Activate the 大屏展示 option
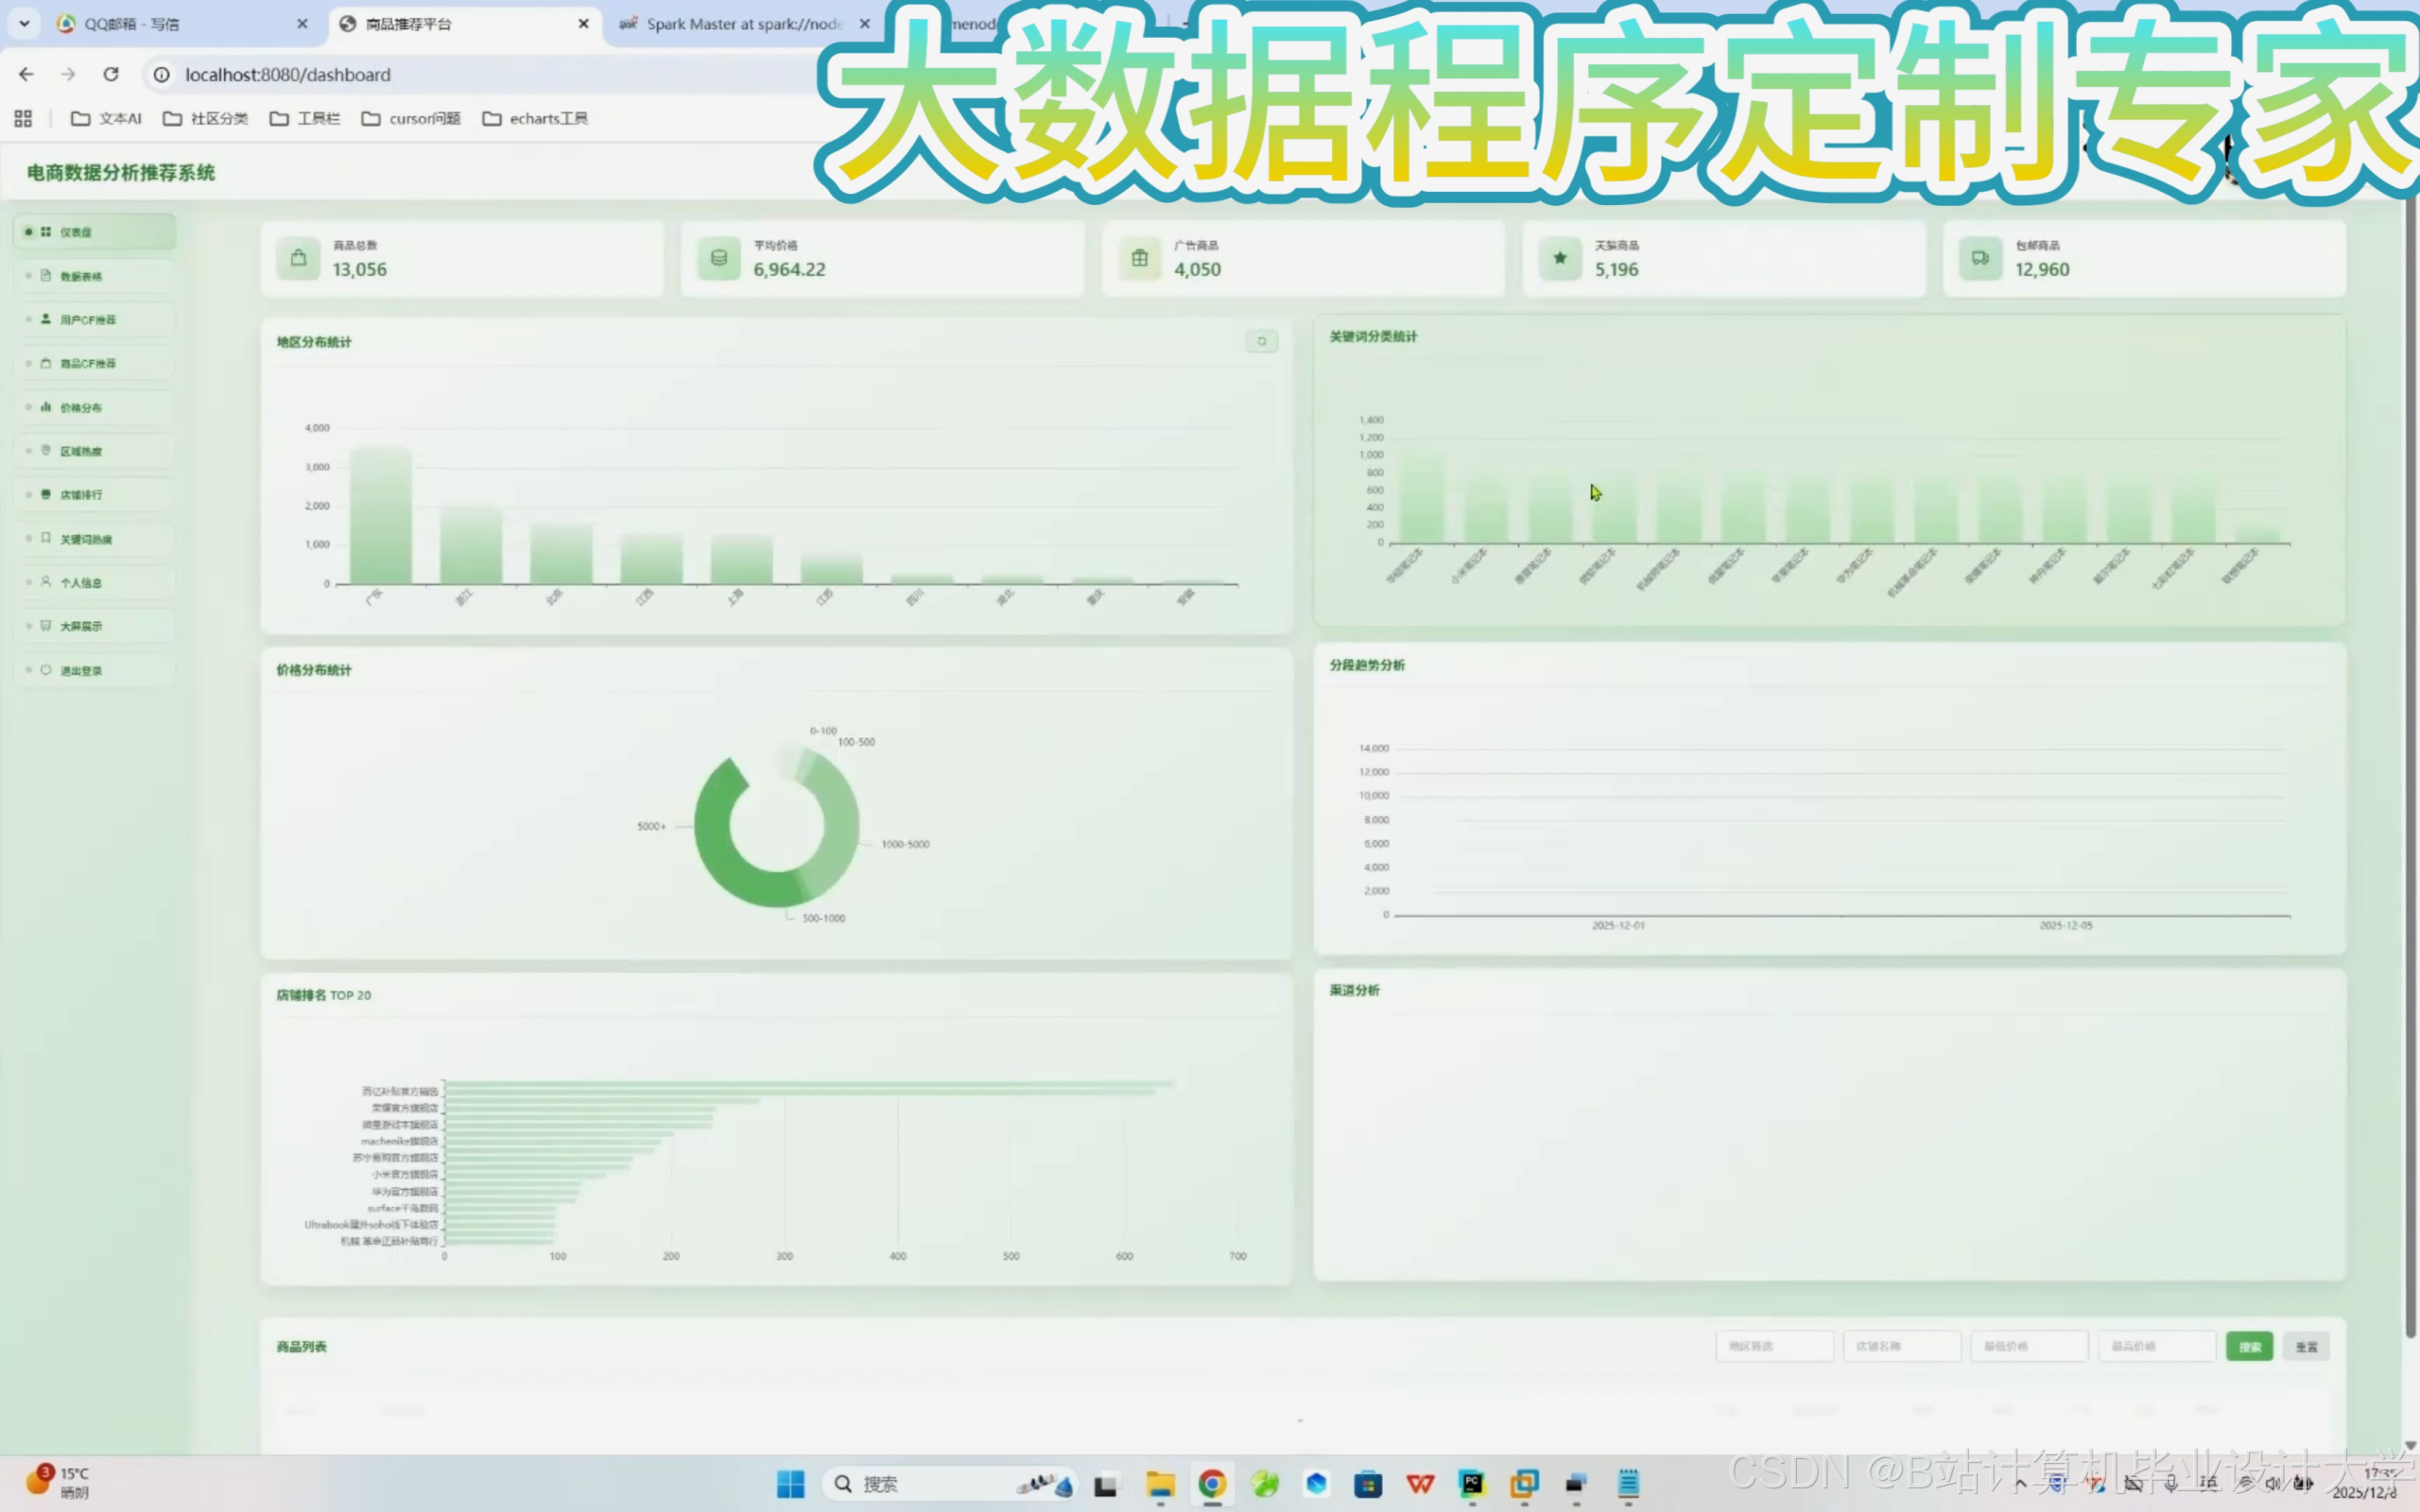 [x=82, y=625]
